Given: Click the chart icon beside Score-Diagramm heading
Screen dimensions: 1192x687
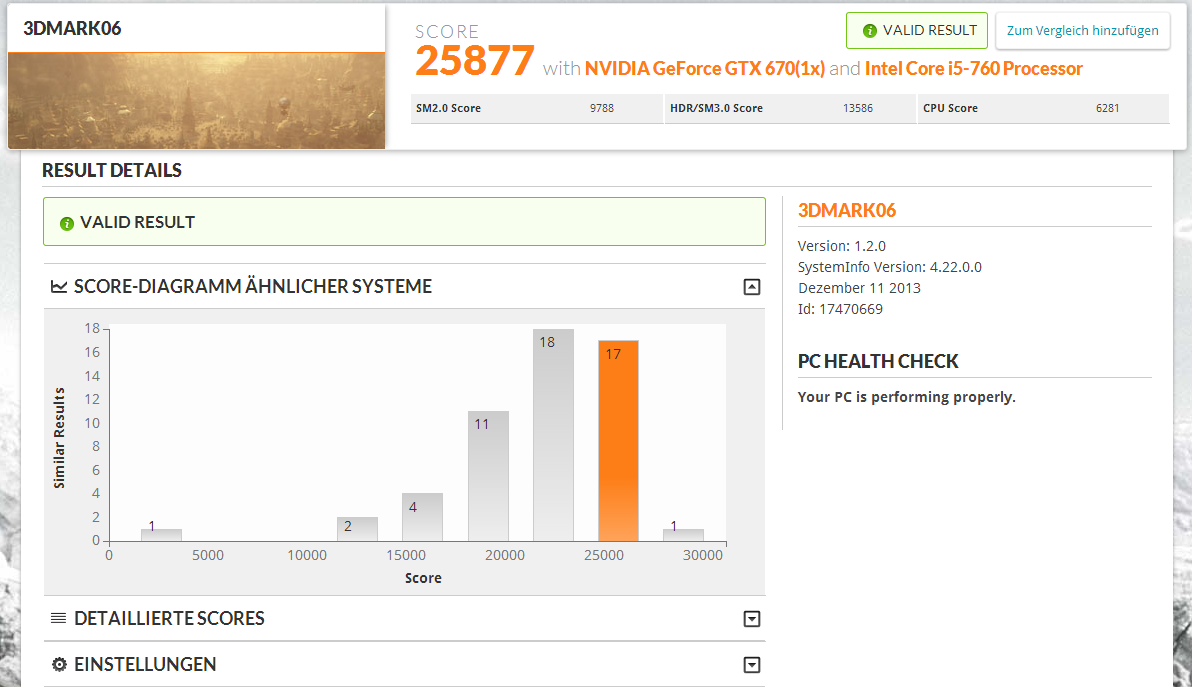Looking at the screenshot, I should [x=59, y=287].
